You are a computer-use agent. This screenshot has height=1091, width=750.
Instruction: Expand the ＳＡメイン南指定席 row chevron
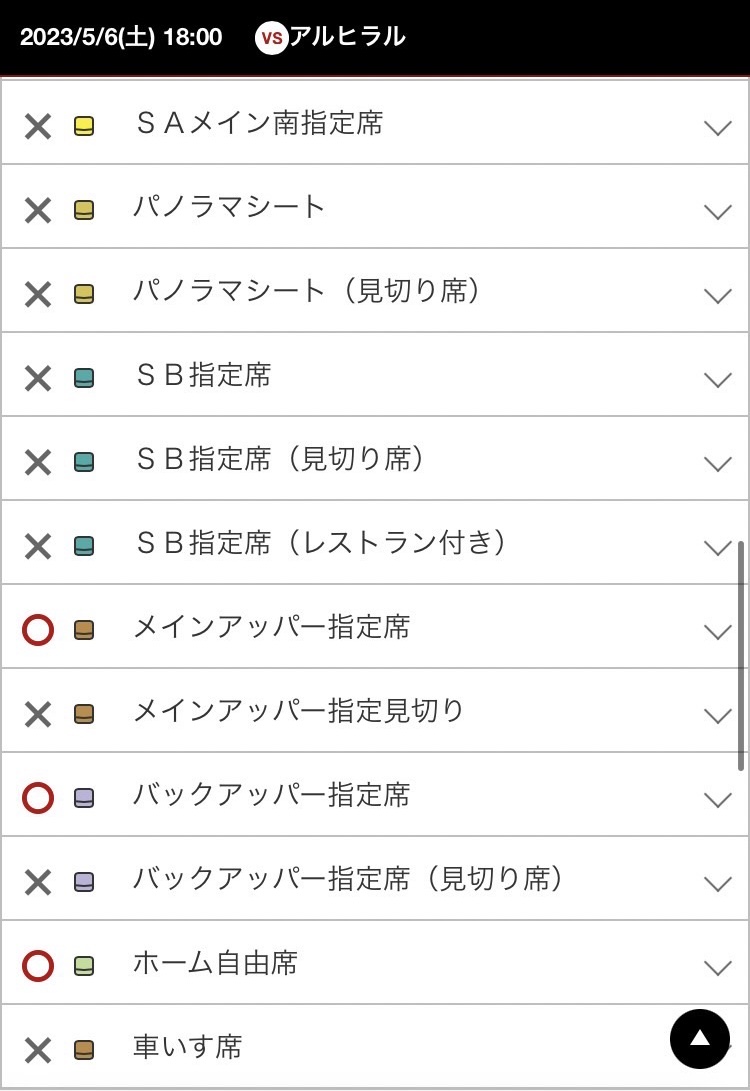(x=717, y=127)
